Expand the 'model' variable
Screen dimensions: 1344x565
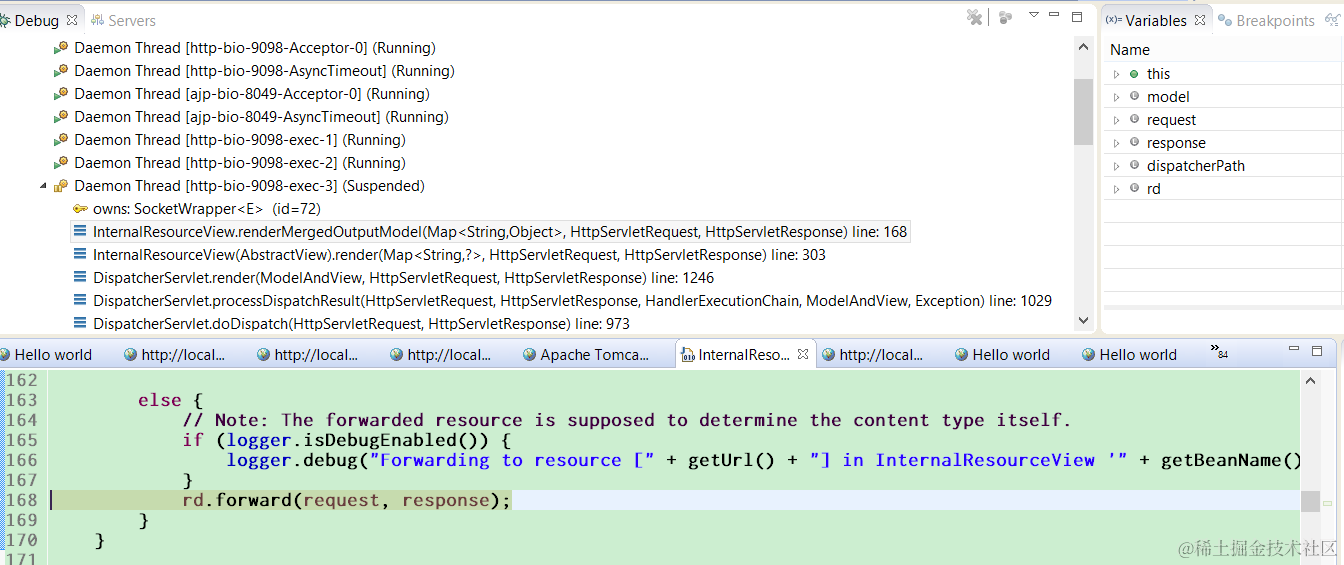pyautogui.click(x=1117, y=97)
